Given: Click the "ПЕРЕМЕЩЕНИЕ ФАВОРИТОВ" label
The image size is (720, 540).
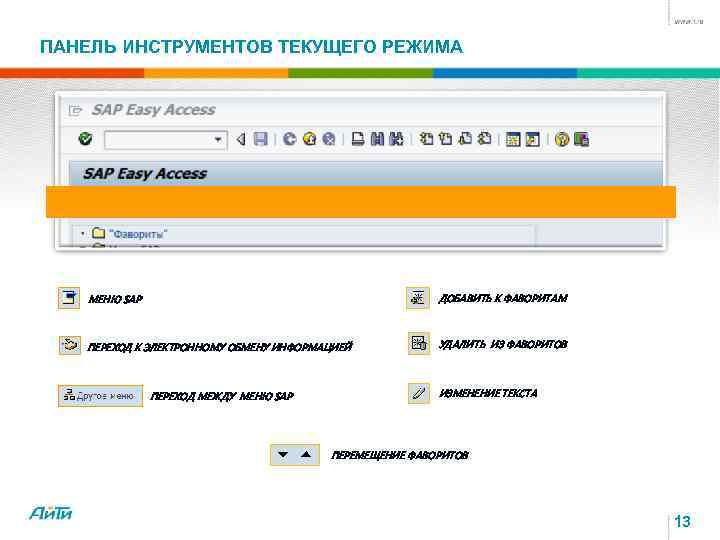Looking at the screenshot, I should pos(400,455).
